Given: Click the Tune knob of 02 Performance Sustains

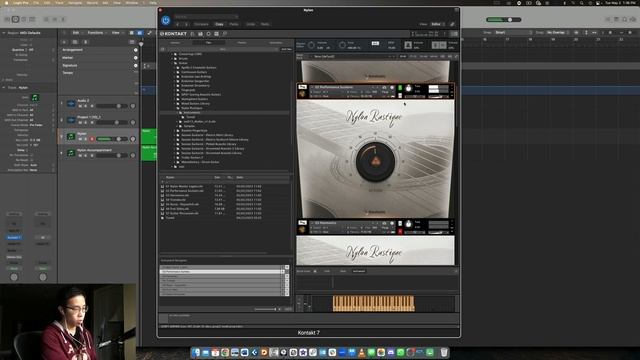Looking at the screenshot, I should coord(408,89).
